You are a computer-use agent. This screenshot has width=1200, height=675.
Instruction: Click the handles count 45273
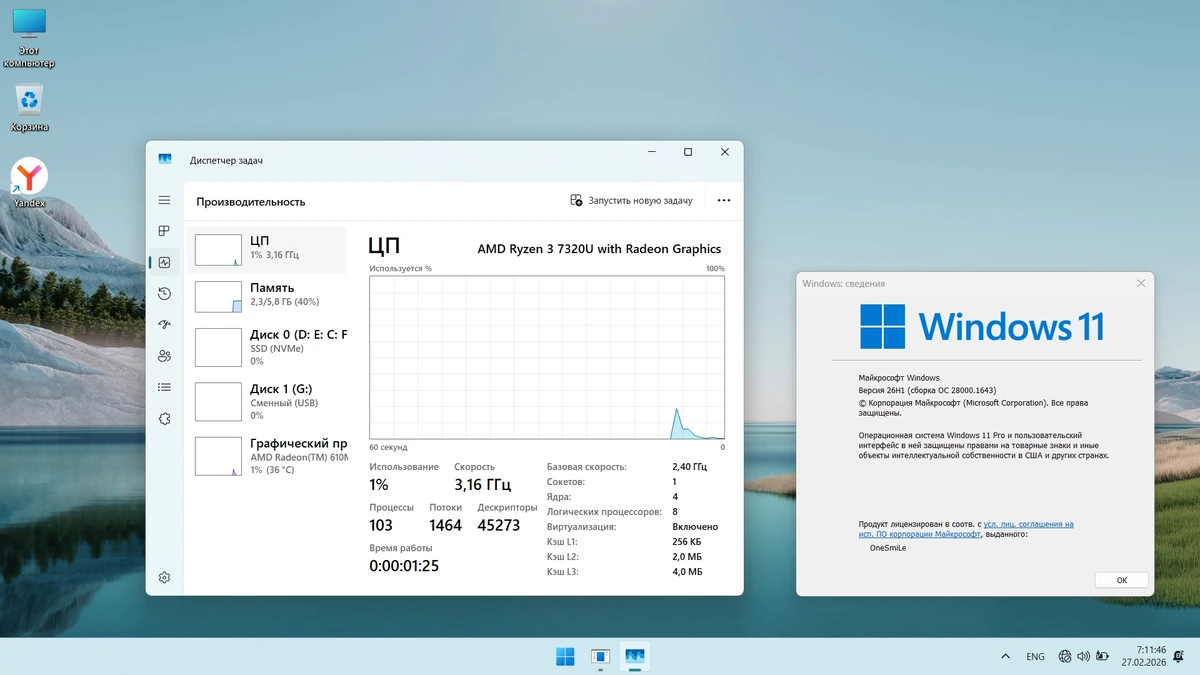click(x=499, y=525)
